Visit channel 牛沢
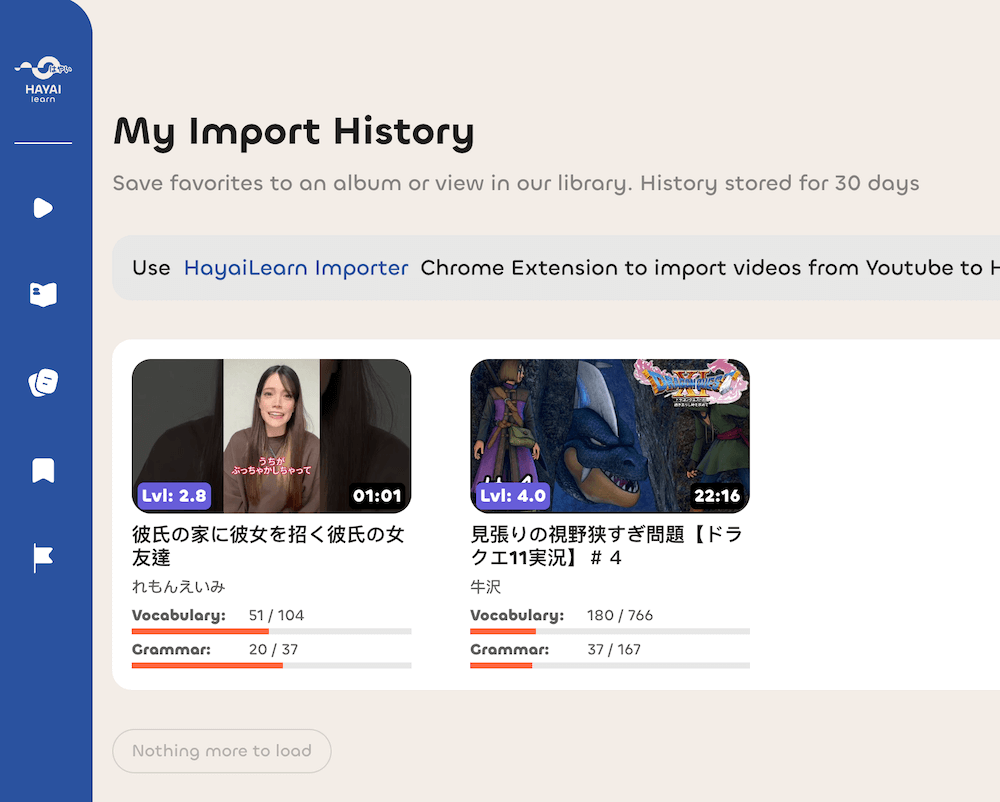Image resolution: width=1000 pixels, height=802 pixels. (x=485, y=587)
